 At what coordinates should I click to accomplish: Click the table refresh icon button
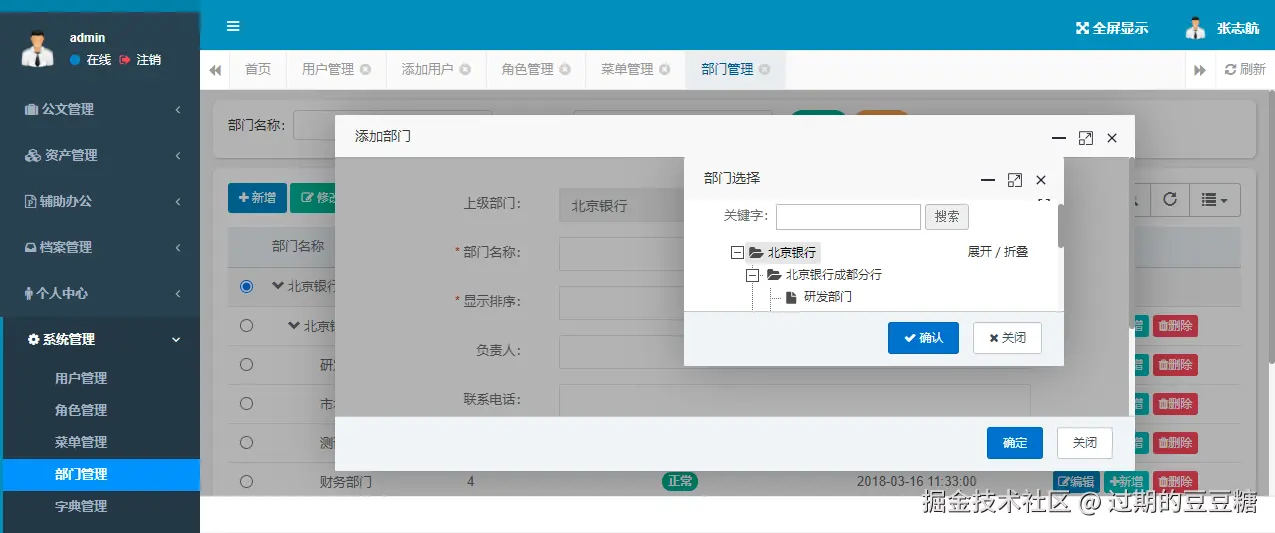click(x=1169, y=199)
